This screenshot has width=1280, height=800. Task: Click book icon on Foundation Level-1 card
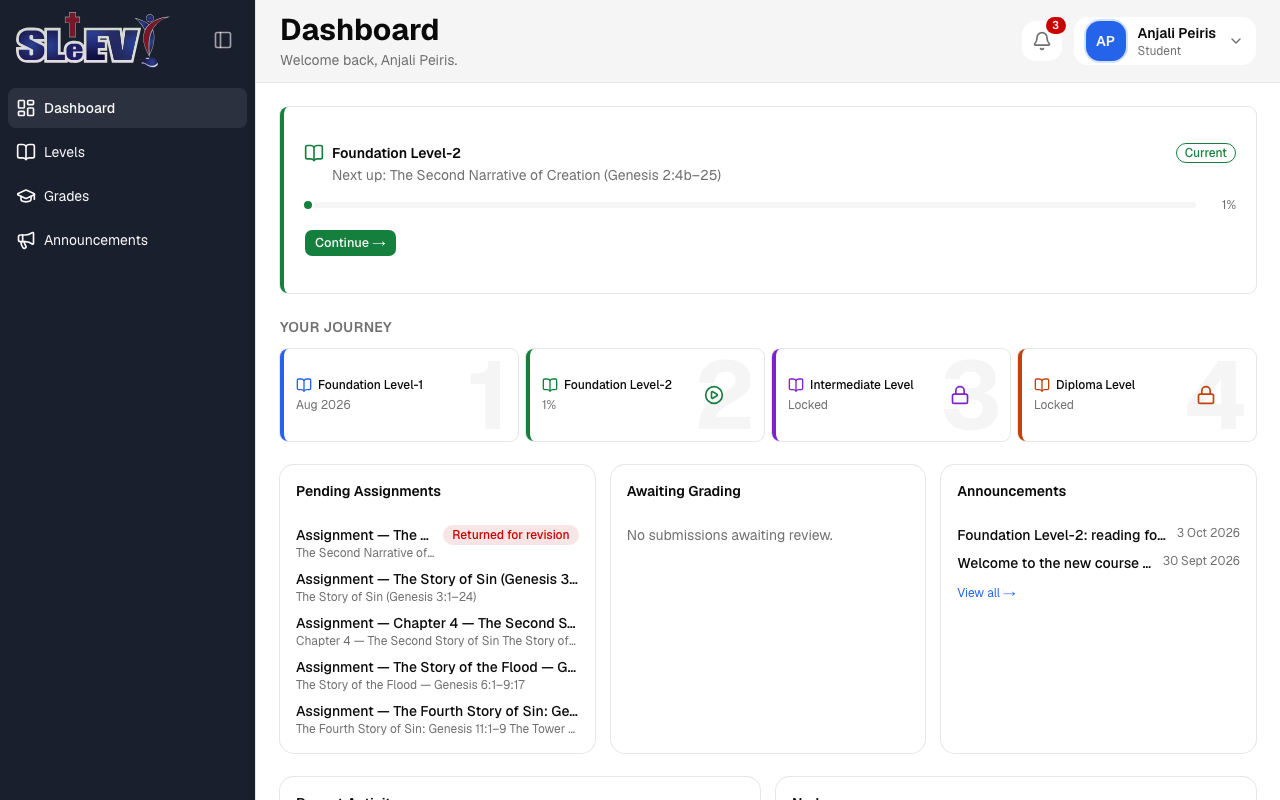304,385
